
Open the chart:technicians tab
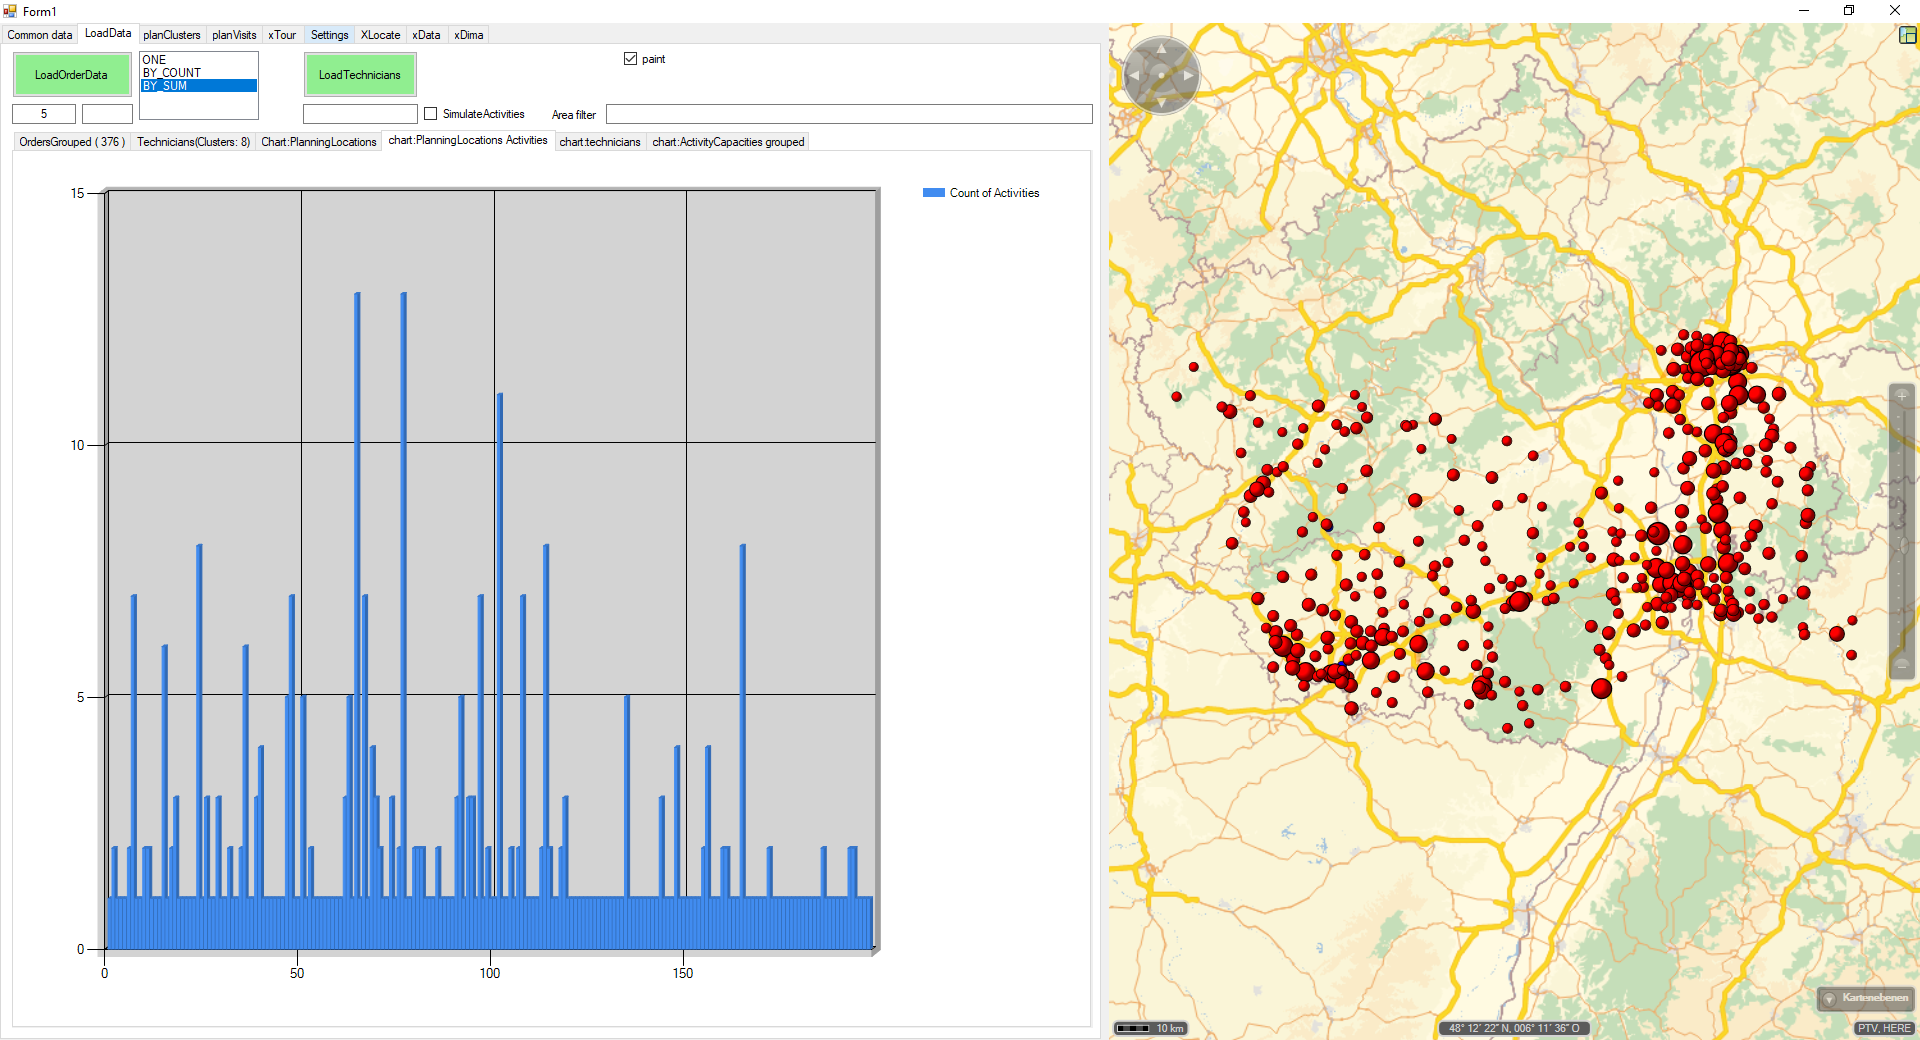599,142
